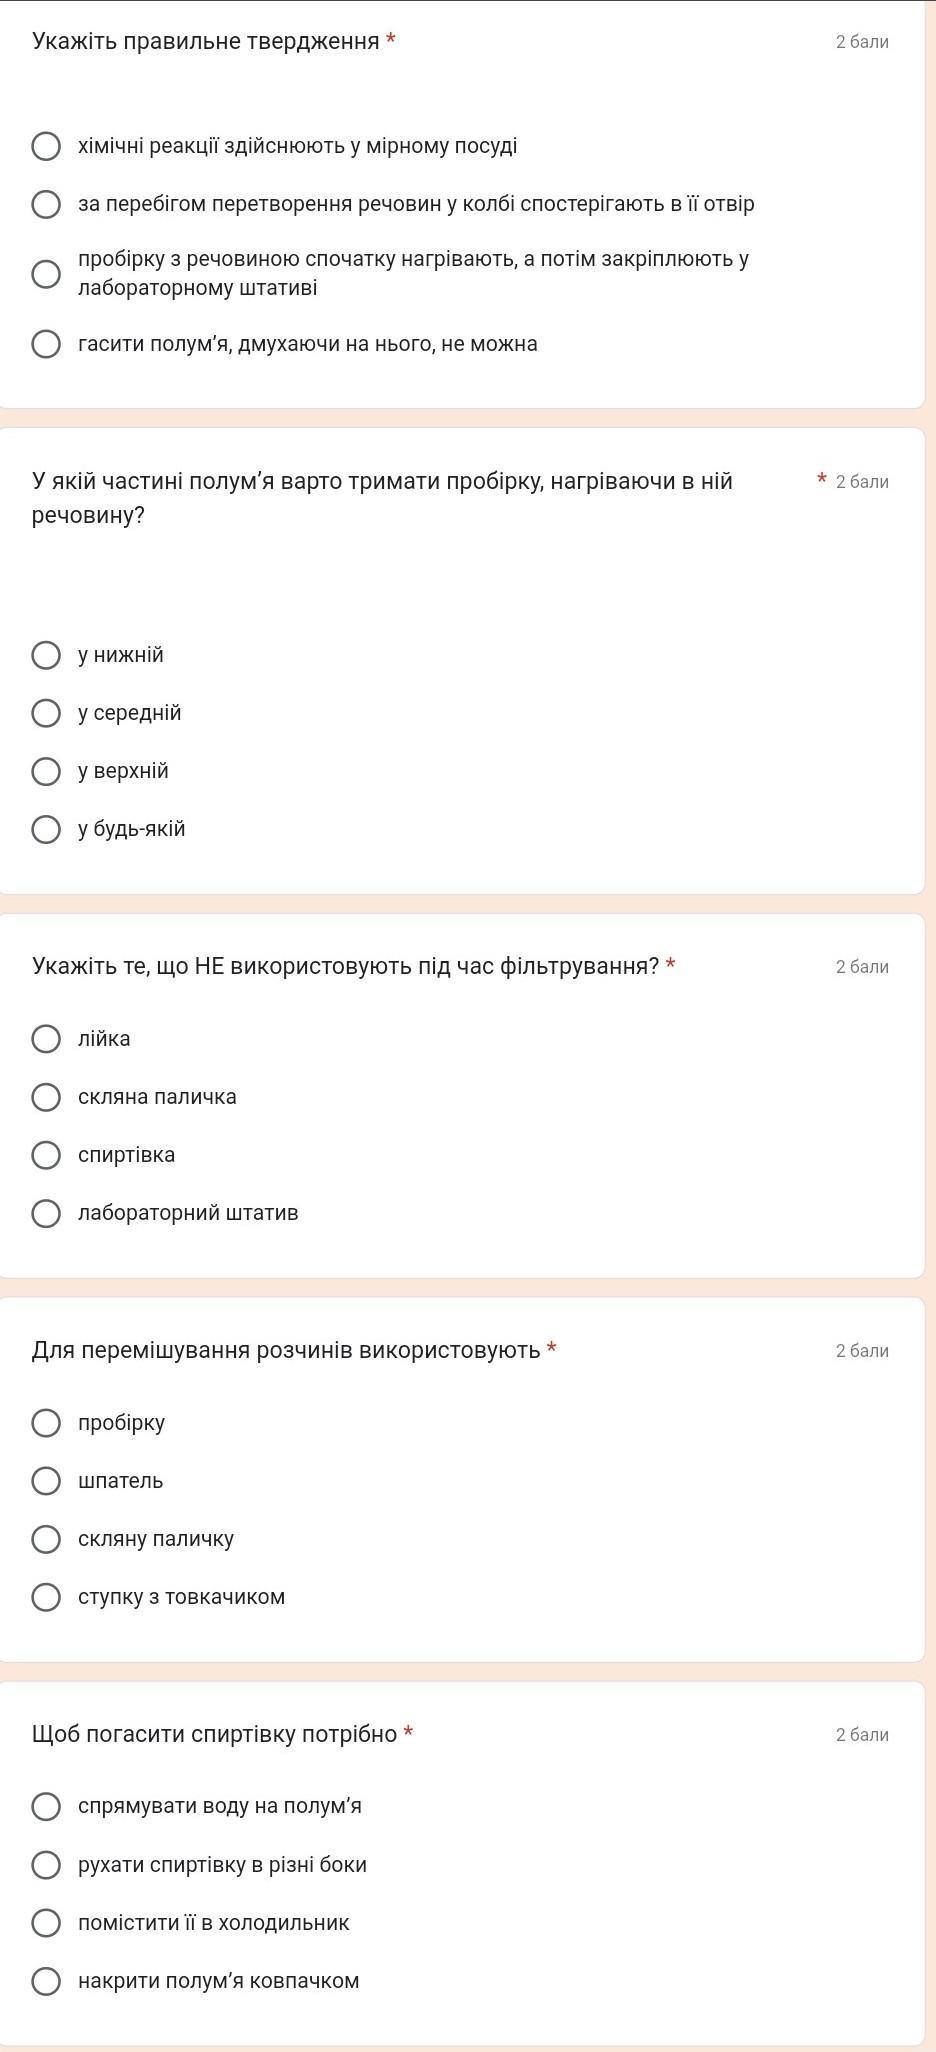Select the 'шпатель' radio button
The width and height of the screenshot is (936, 2052).
46,1481
